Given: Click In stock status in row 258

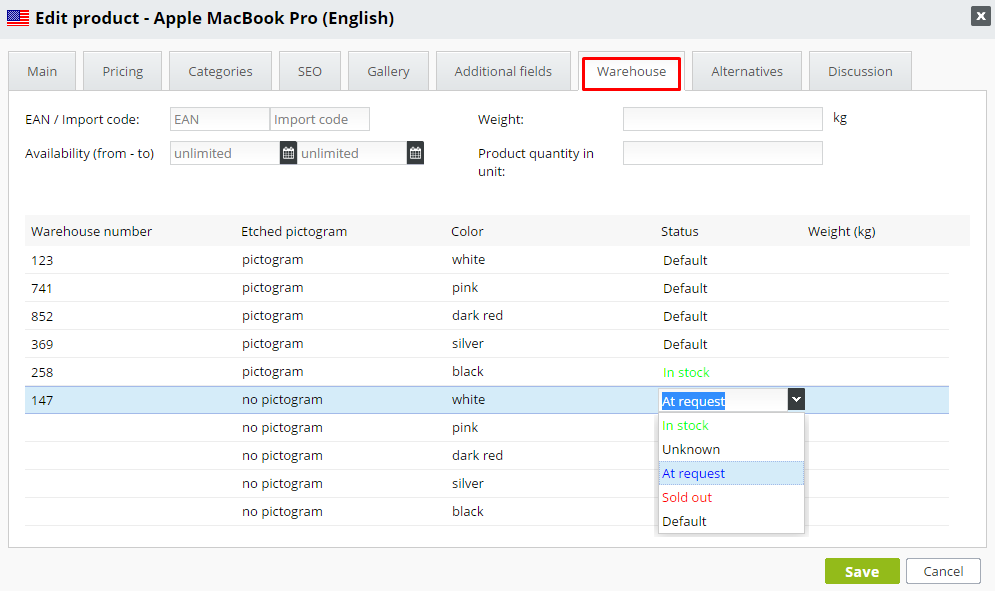Looking at the screenshot, I should pos(686,372).
